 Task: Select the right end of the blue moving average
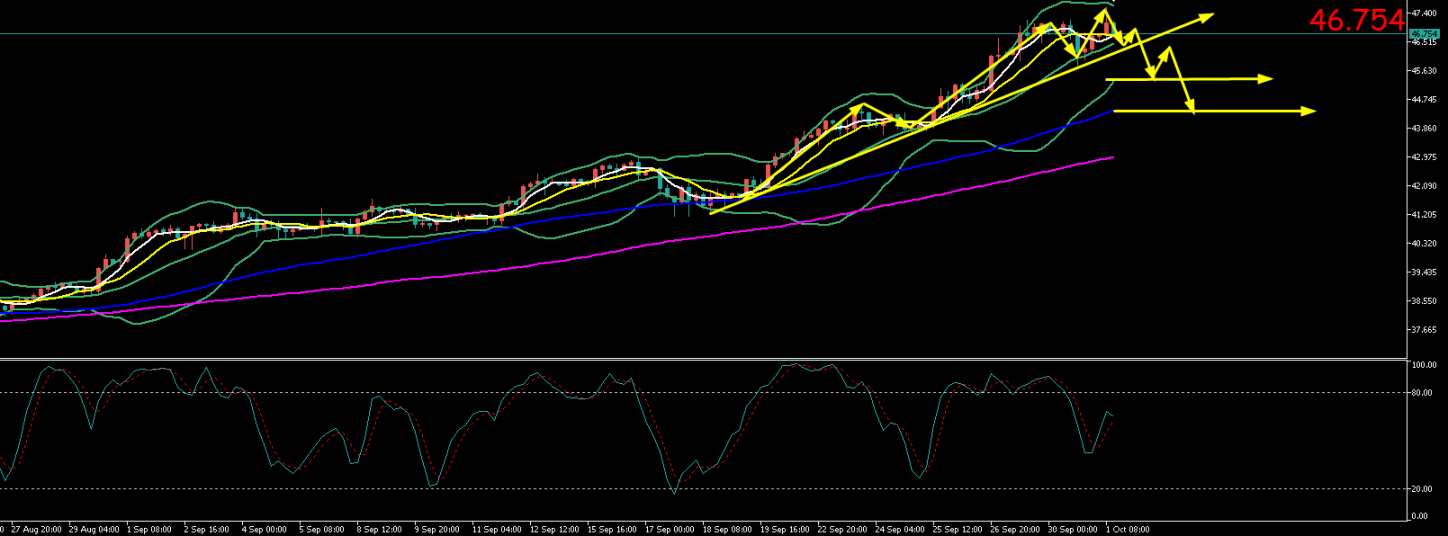(x=1111, y=112)
